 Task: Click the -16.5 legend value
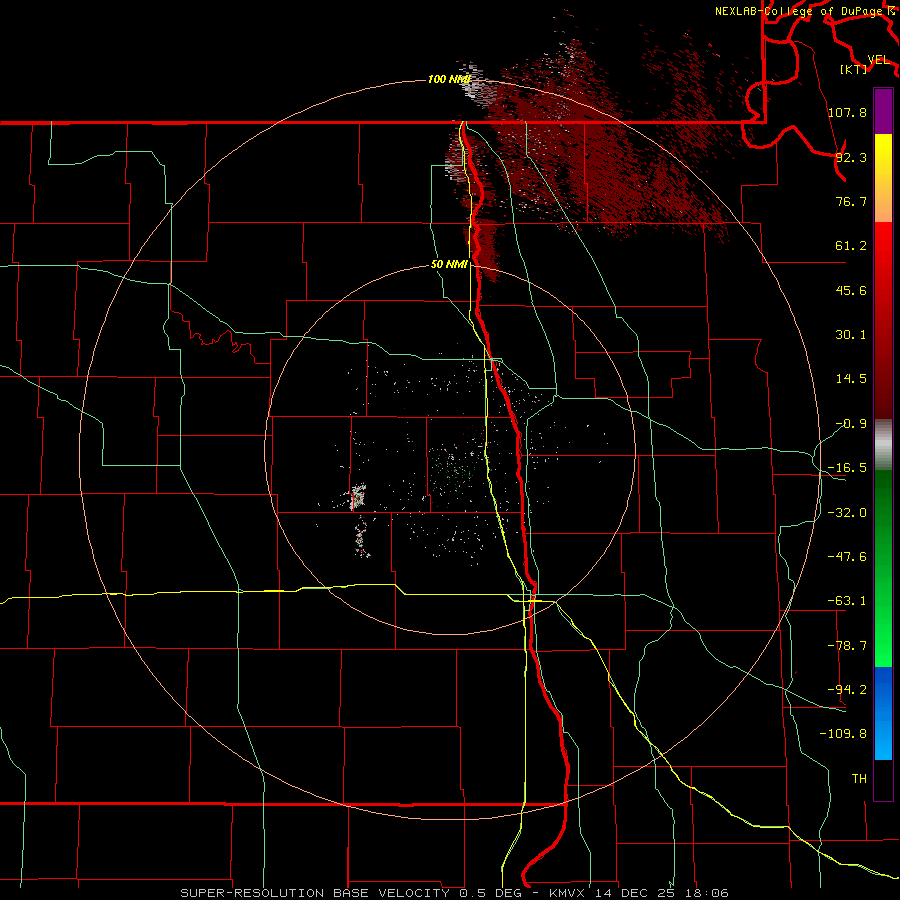(847, 468)
